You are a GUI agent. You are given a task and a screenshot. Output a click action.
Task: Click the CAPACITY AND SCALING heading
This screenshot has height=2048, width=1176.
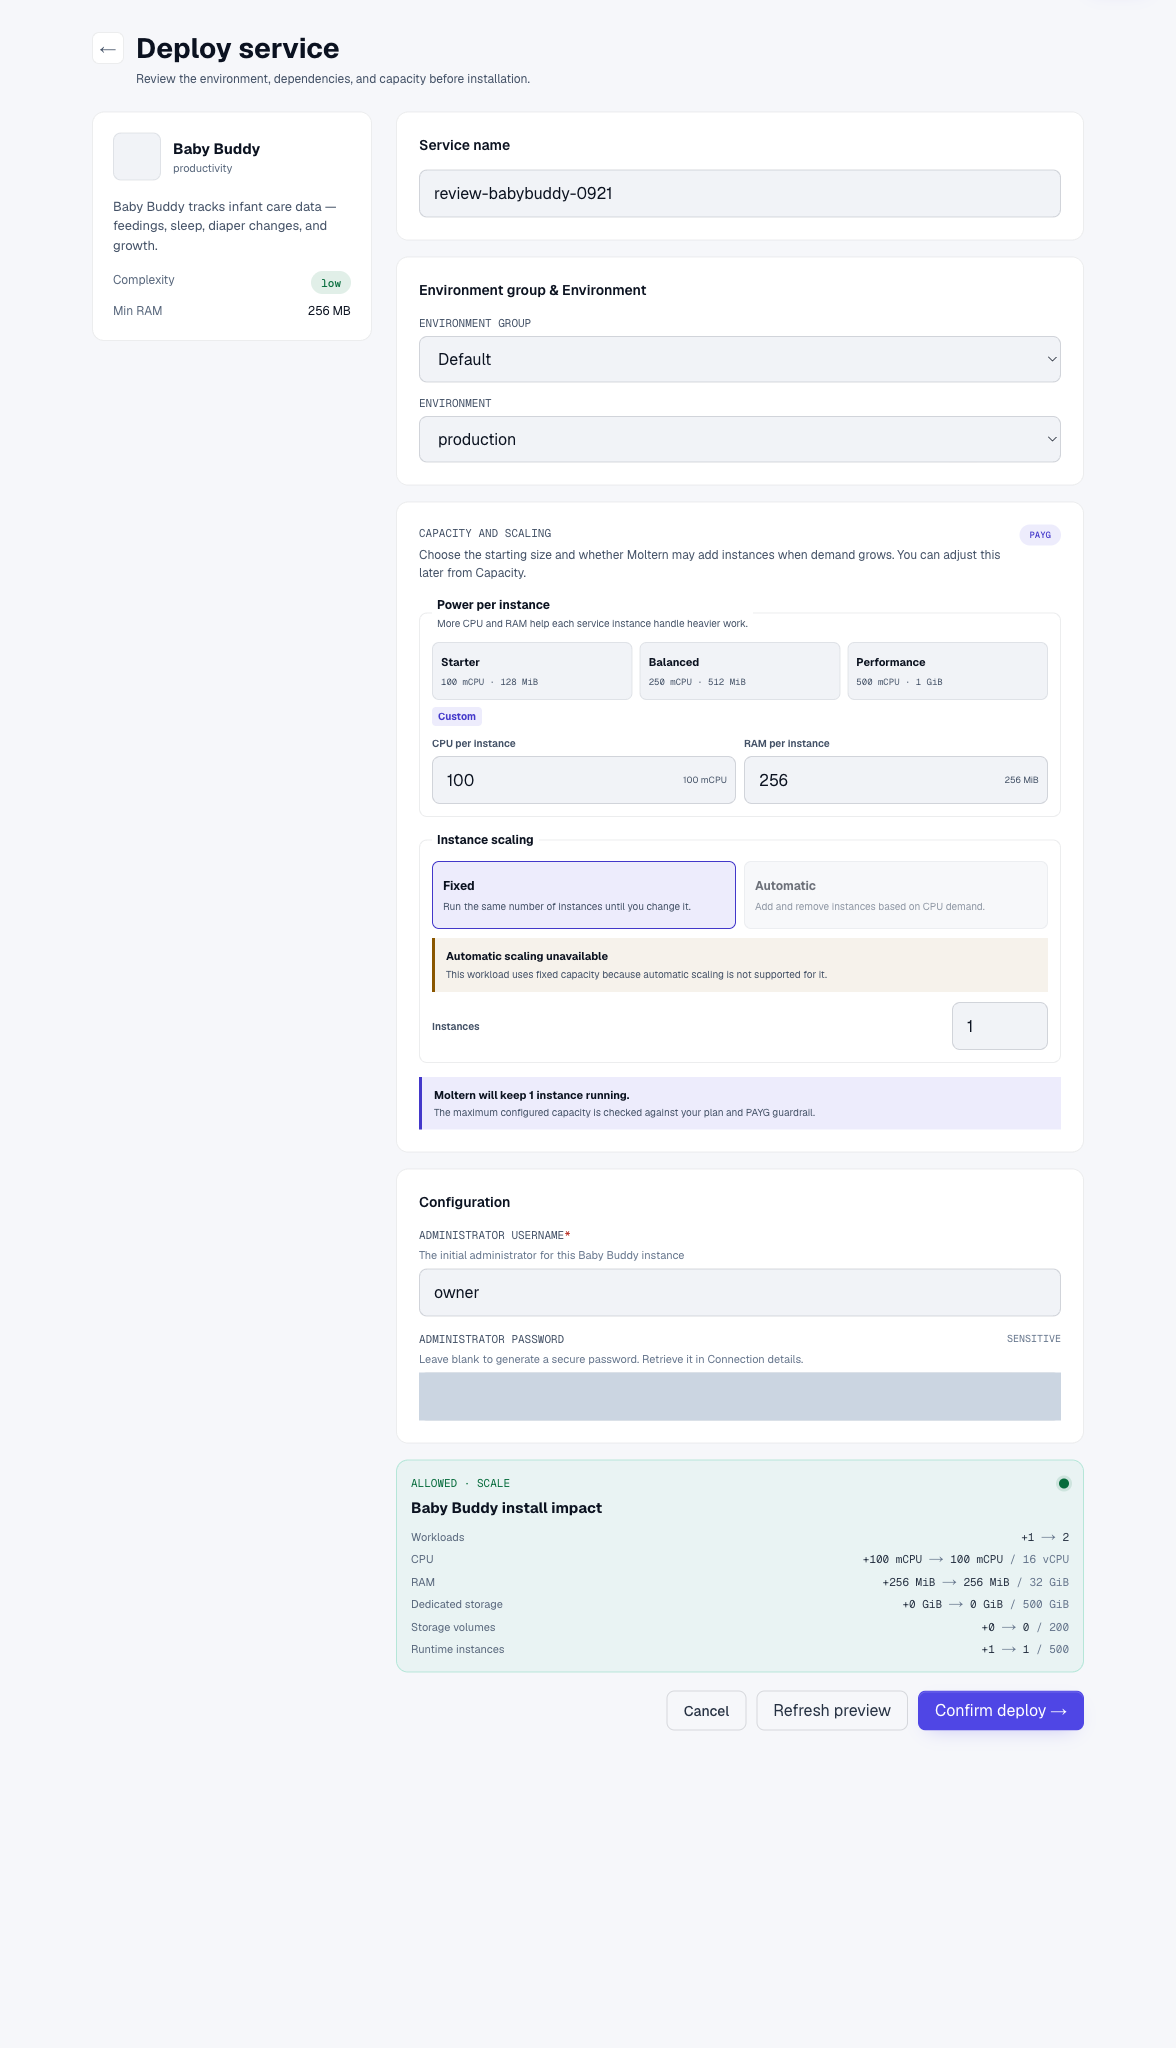(x=485, y=533)
